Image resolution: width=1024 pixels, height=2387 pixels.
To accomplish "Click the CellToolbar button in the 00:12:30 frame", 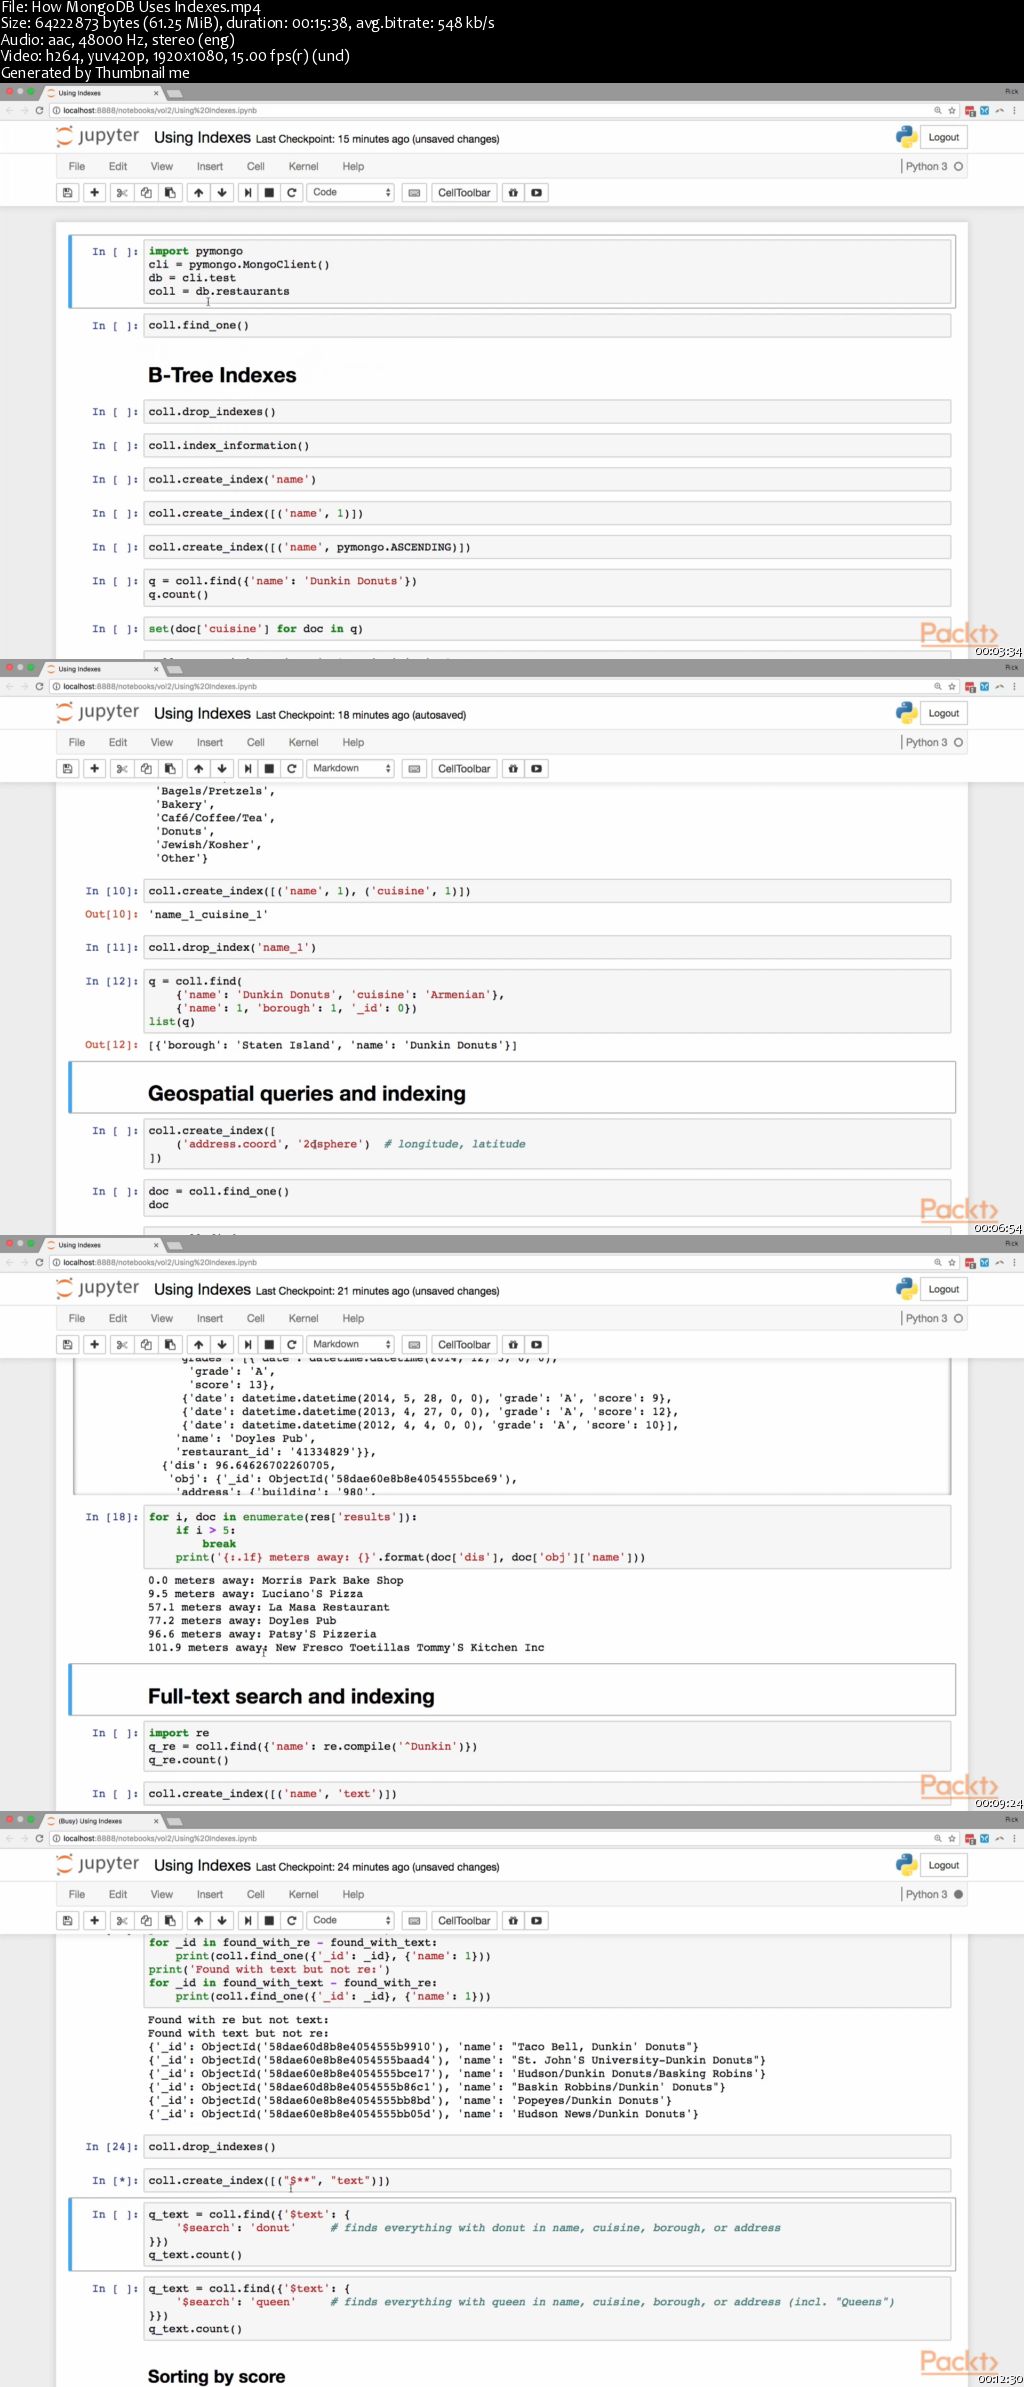I will coord(464,1921).
